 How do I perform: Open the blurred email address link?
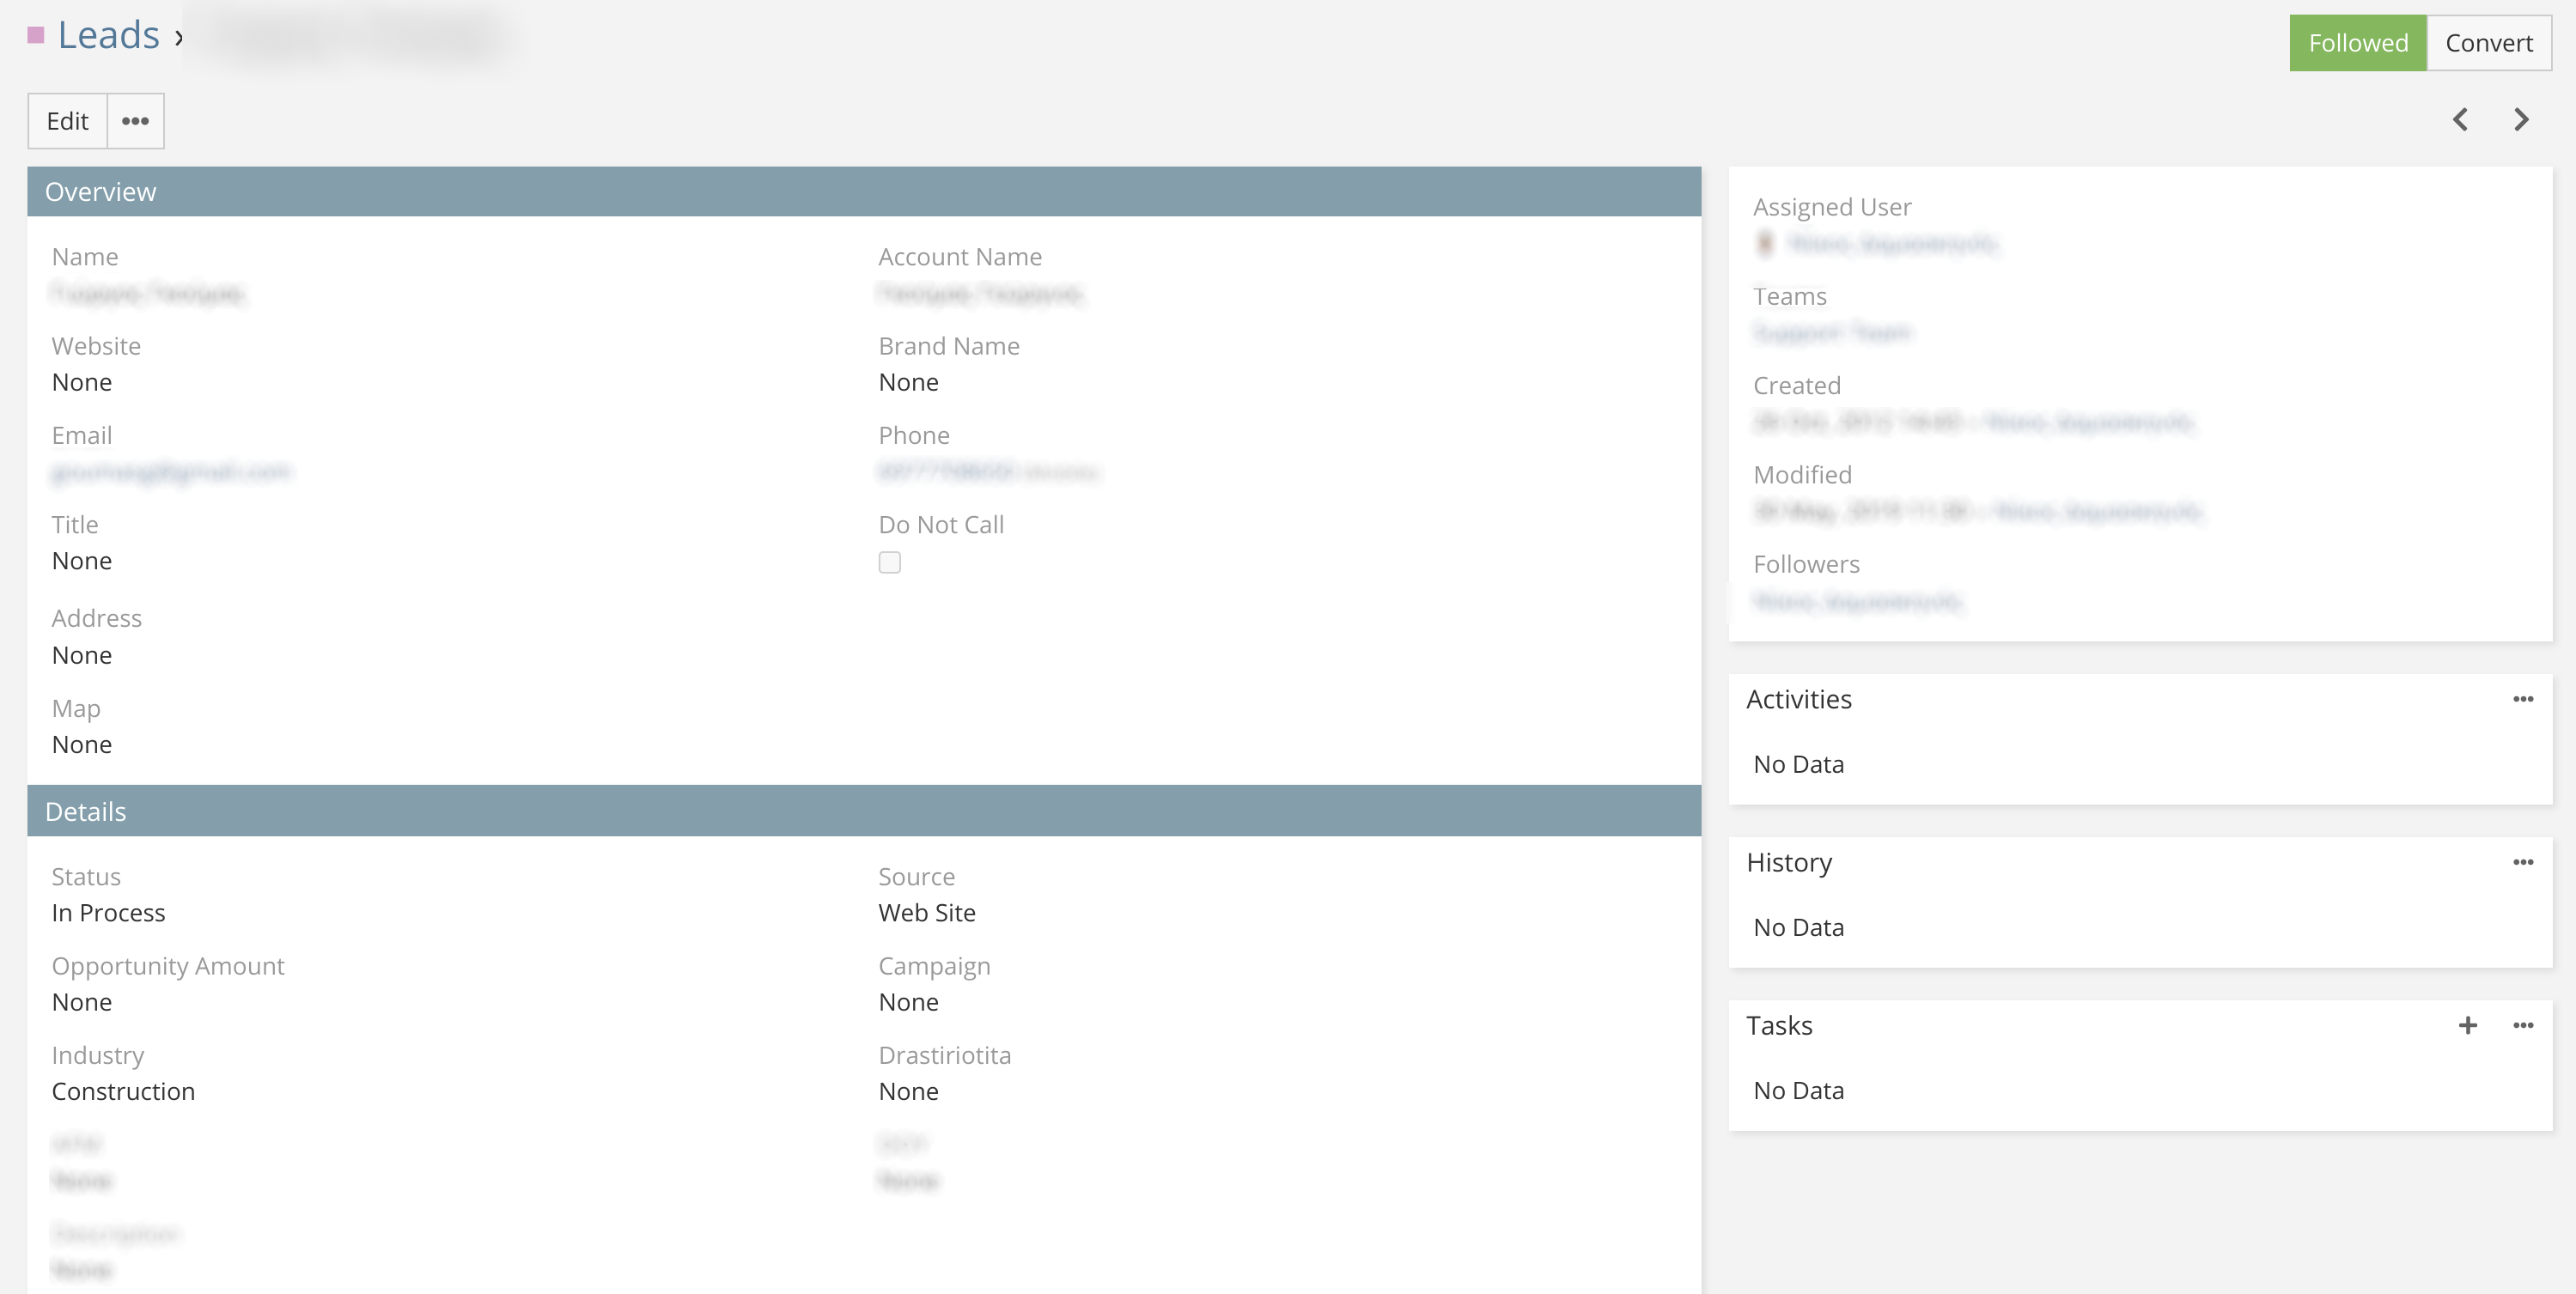coord(171,472)
